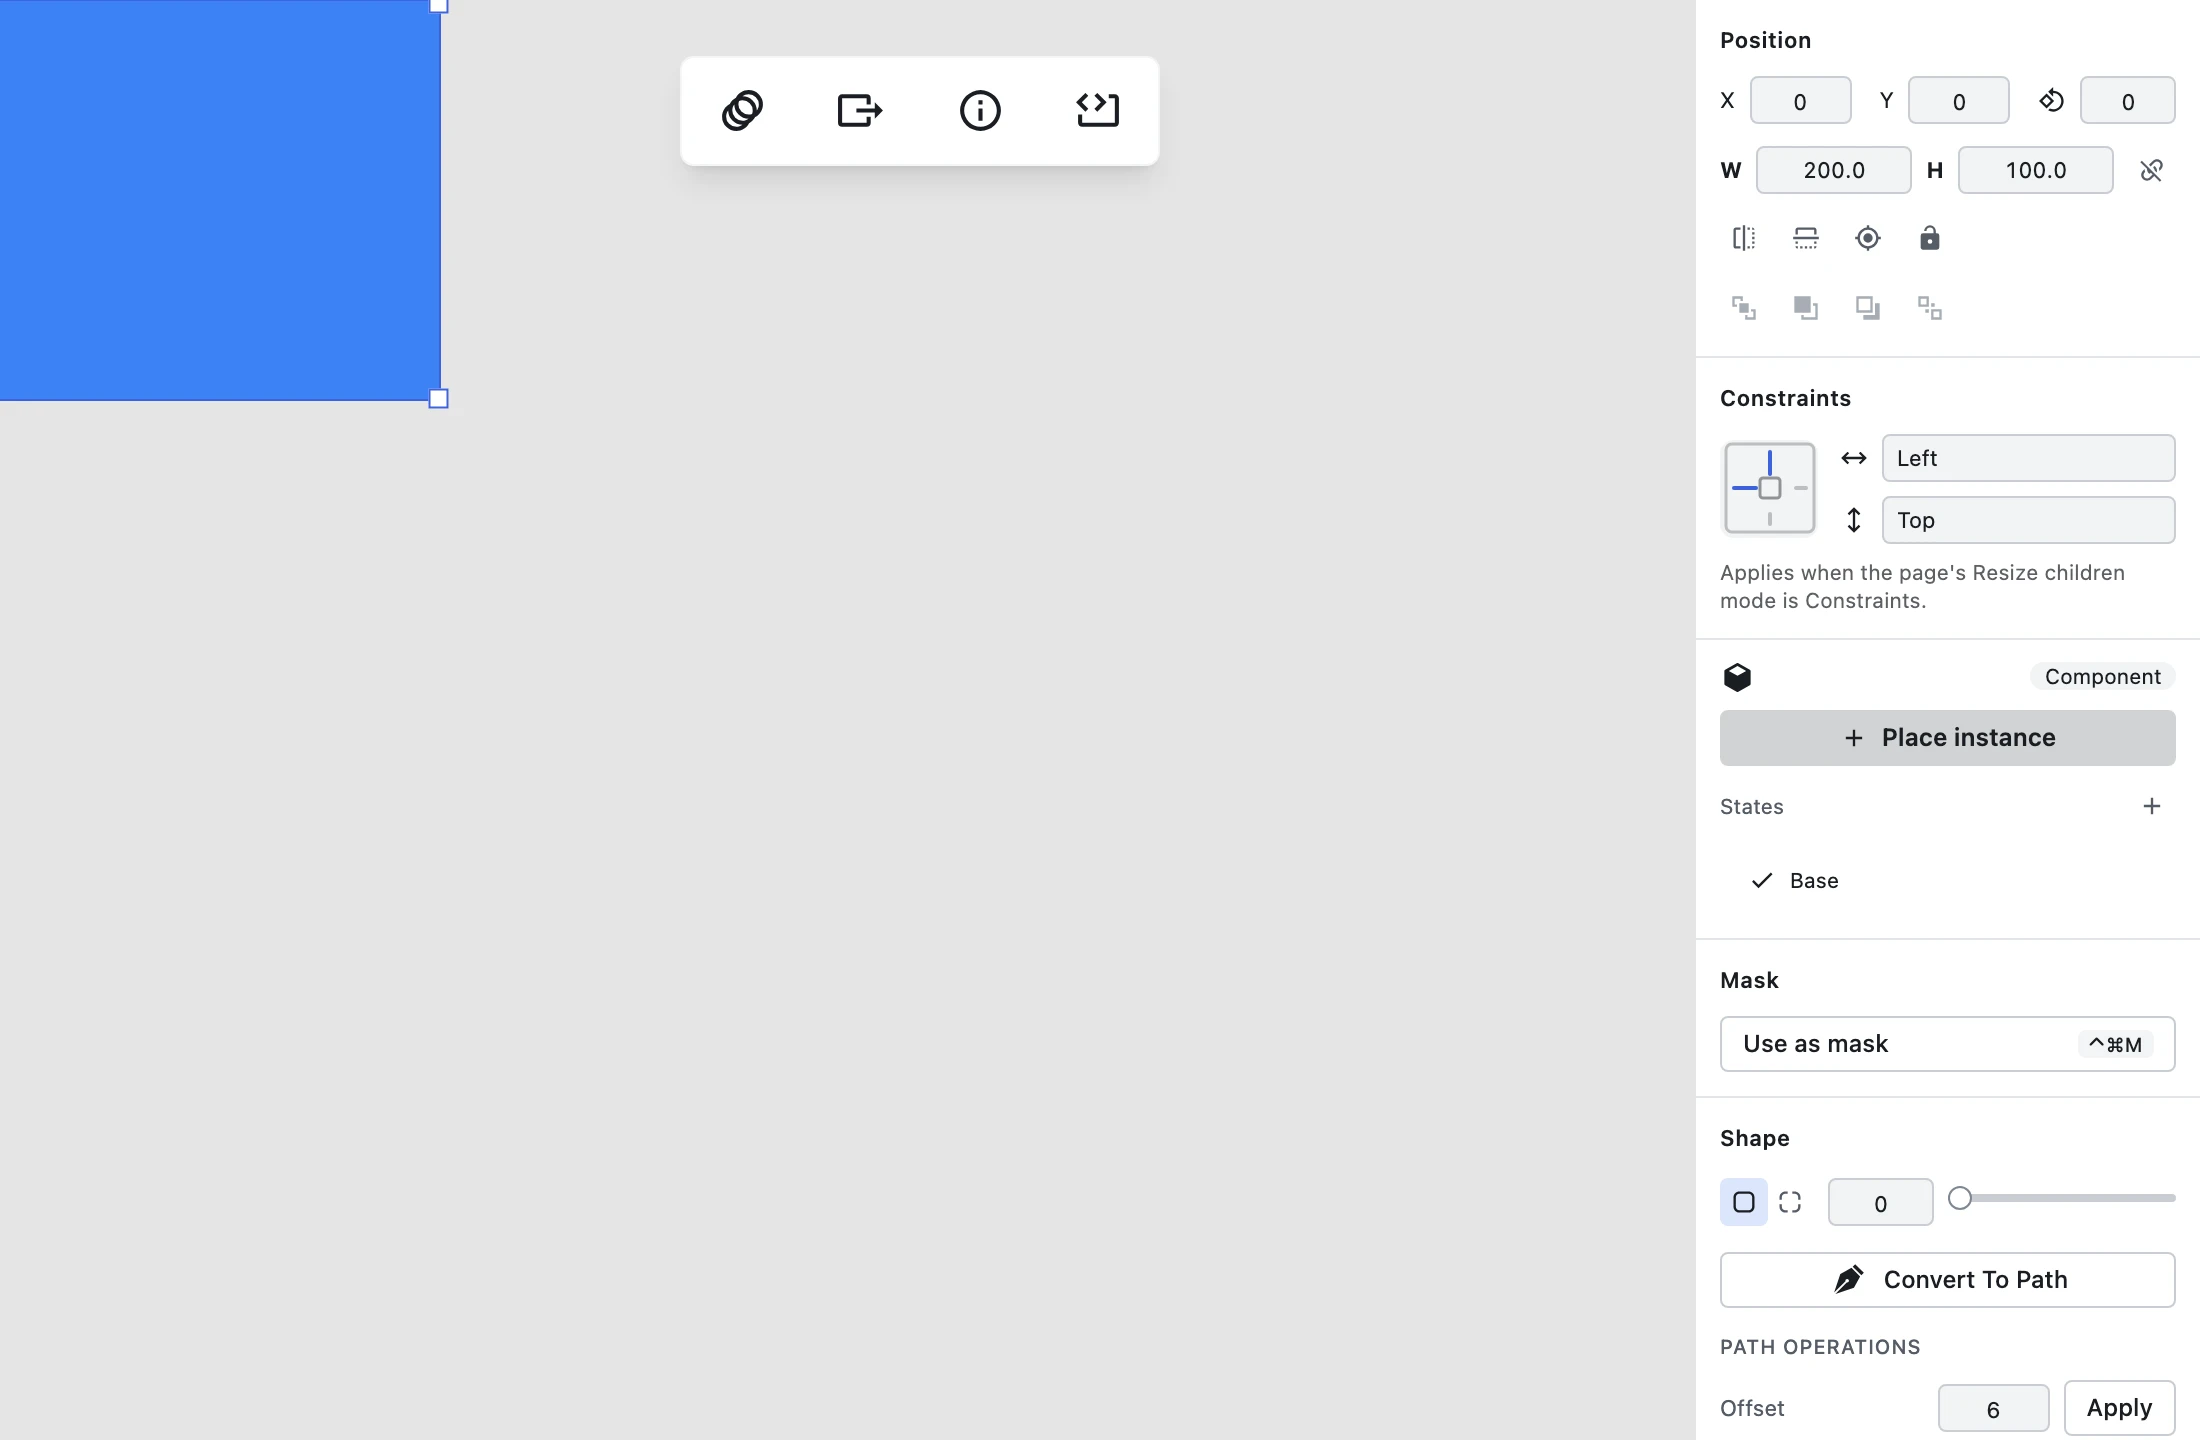Send the shape backward one step
Screen dimensions: 2200x1440
1868,308
